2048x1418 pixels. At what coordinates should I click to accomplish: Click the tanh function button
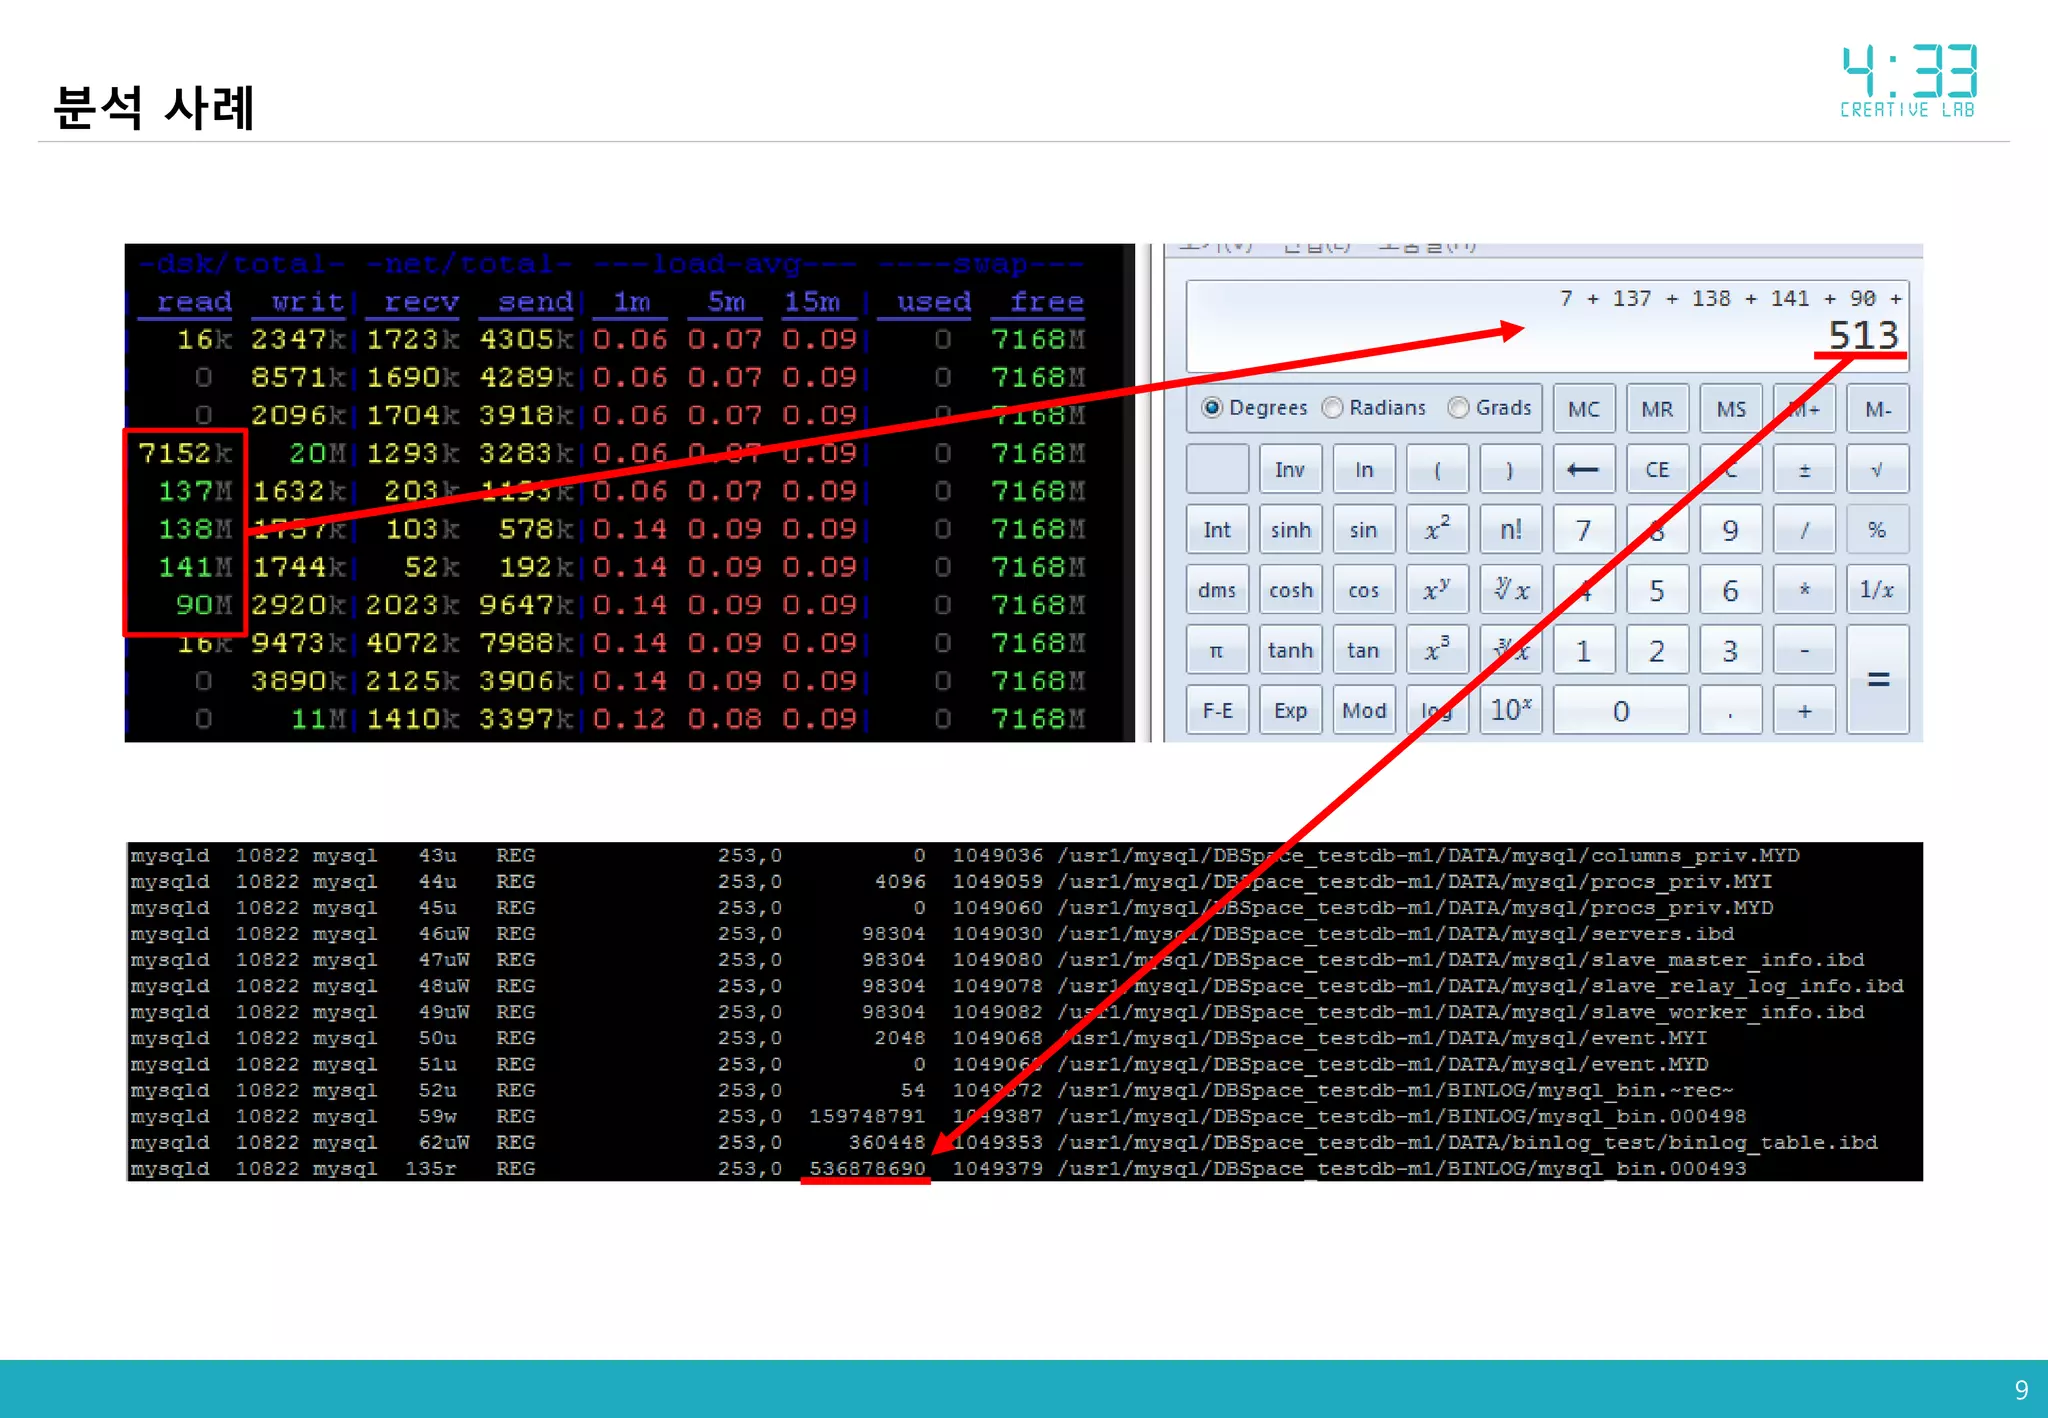tap(1290, 651)
